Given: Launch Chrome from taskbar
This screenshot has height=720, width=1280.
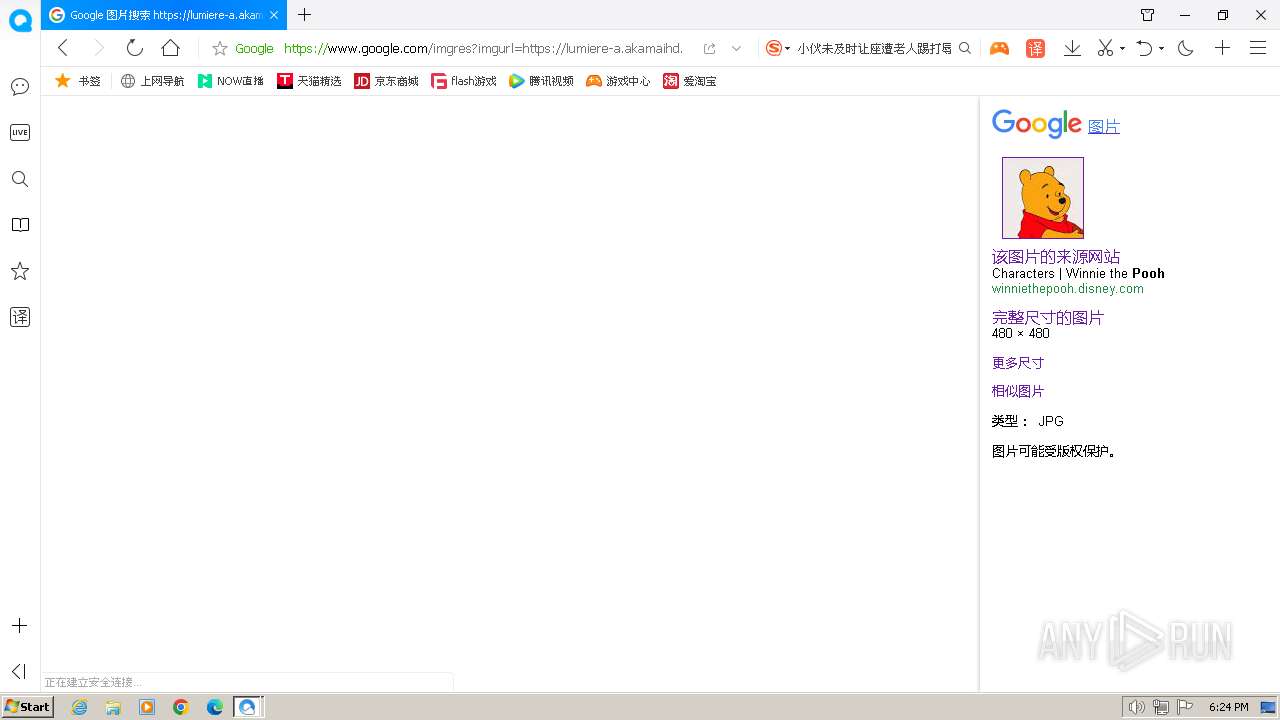Looking at the screenshot, I should point(181,707).
